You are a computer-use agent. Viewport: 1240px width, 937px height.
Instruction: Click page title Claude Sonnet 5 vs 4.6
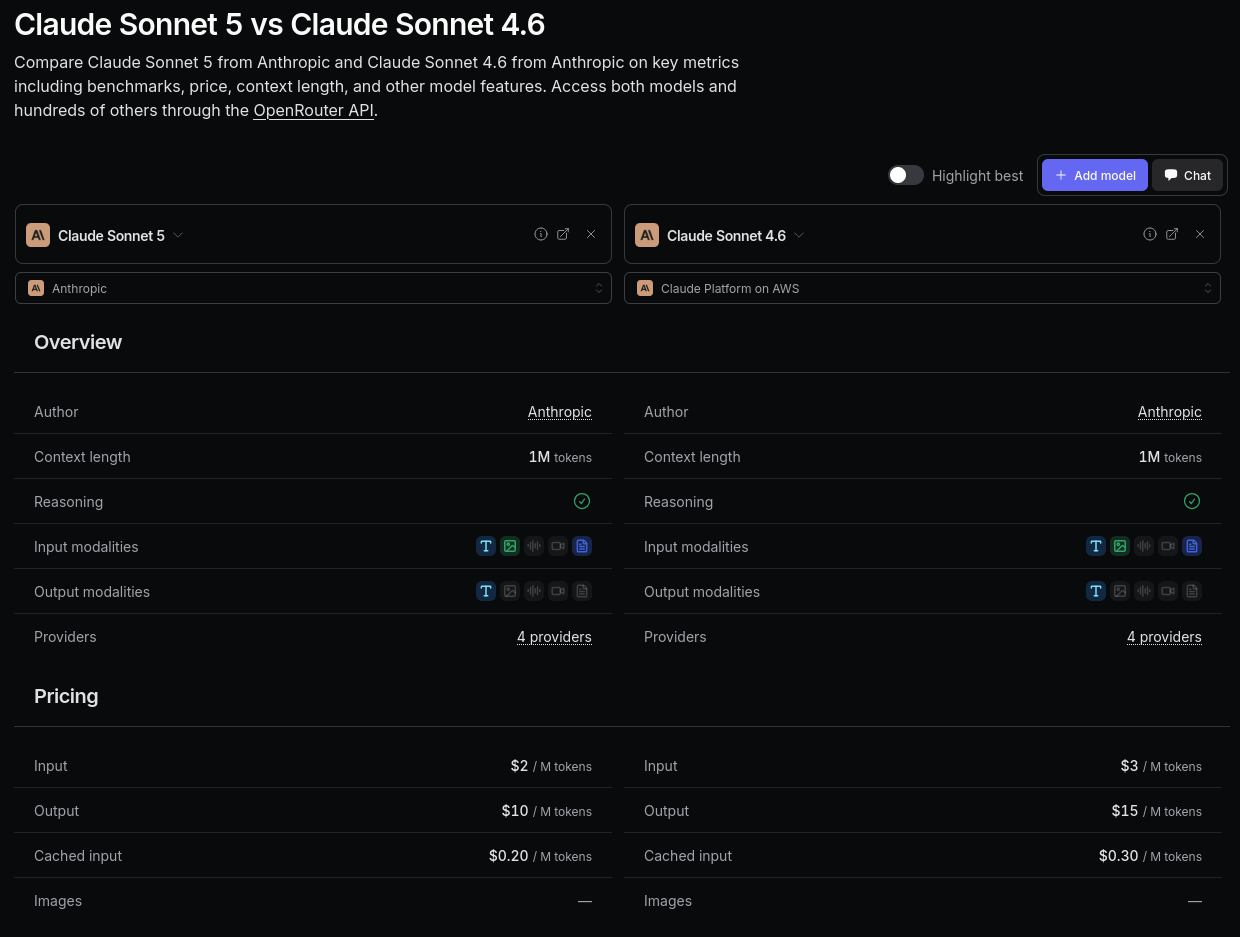[x=280, y=24]
